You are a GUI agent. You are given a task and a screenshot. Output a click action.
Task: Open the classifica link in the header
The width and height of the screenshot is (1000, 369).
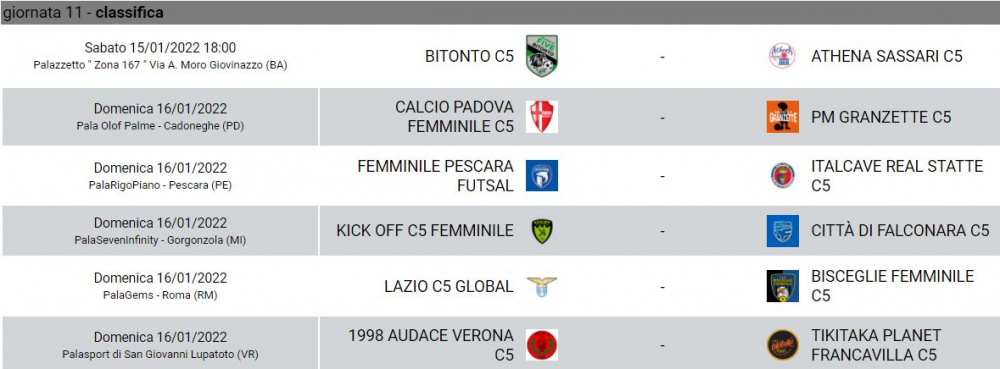point(129,12)
